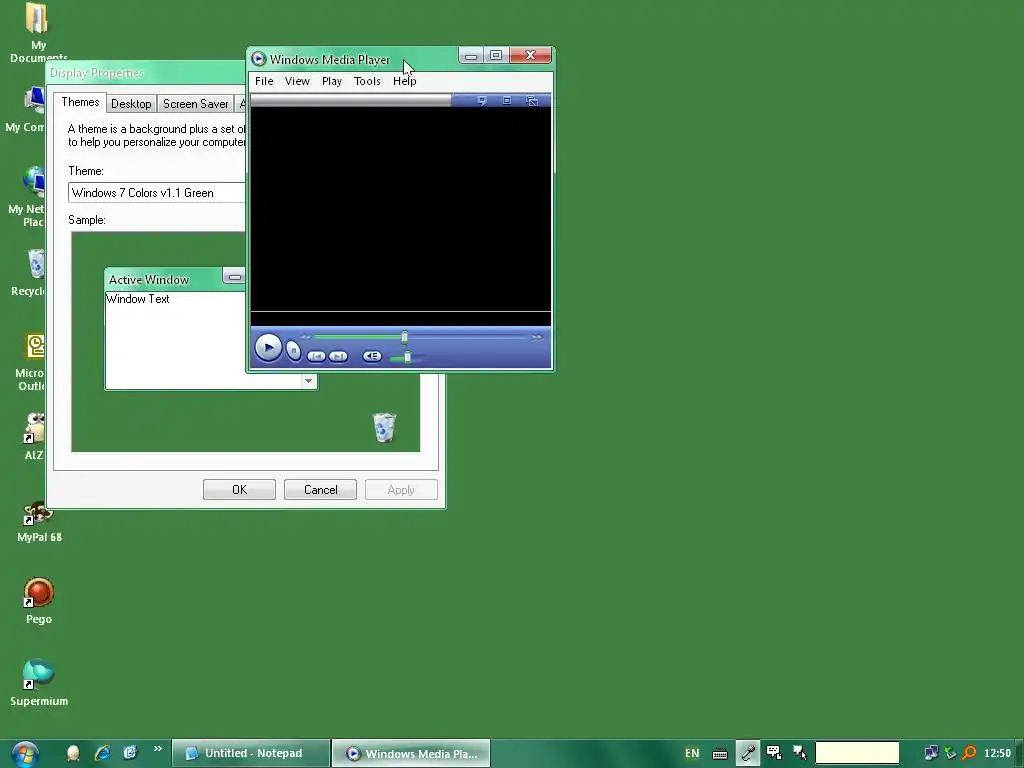This screenshot has height=768, width=1024.
Task: Select the Microsoft Outlook desktop icon
Action: point(30,362)
